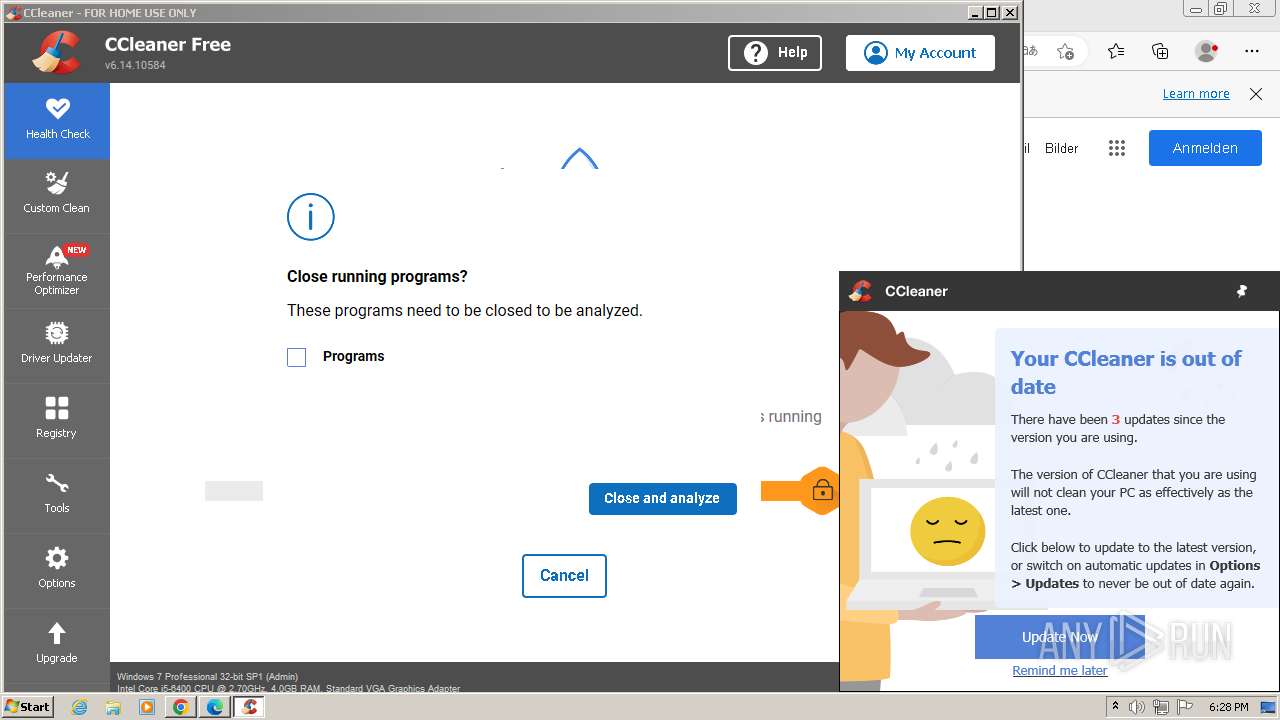Tick the Programs checkbox
The height and width of the screenshot is (720, 1280).
(297, 357)
